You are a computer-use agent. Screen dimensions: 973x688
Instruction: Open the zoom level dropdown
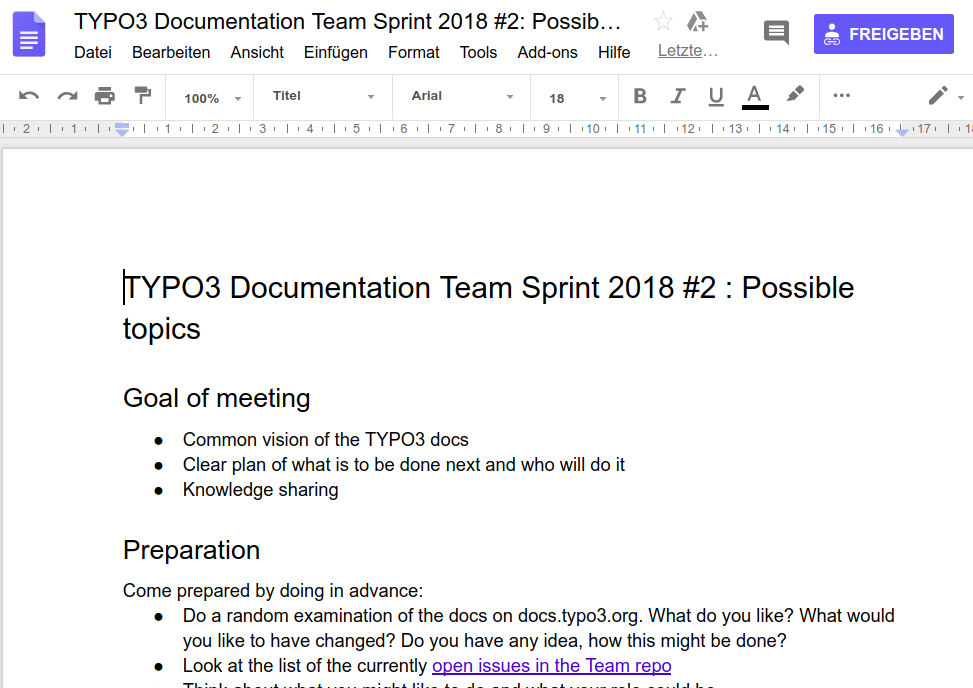tap(212, 98)
